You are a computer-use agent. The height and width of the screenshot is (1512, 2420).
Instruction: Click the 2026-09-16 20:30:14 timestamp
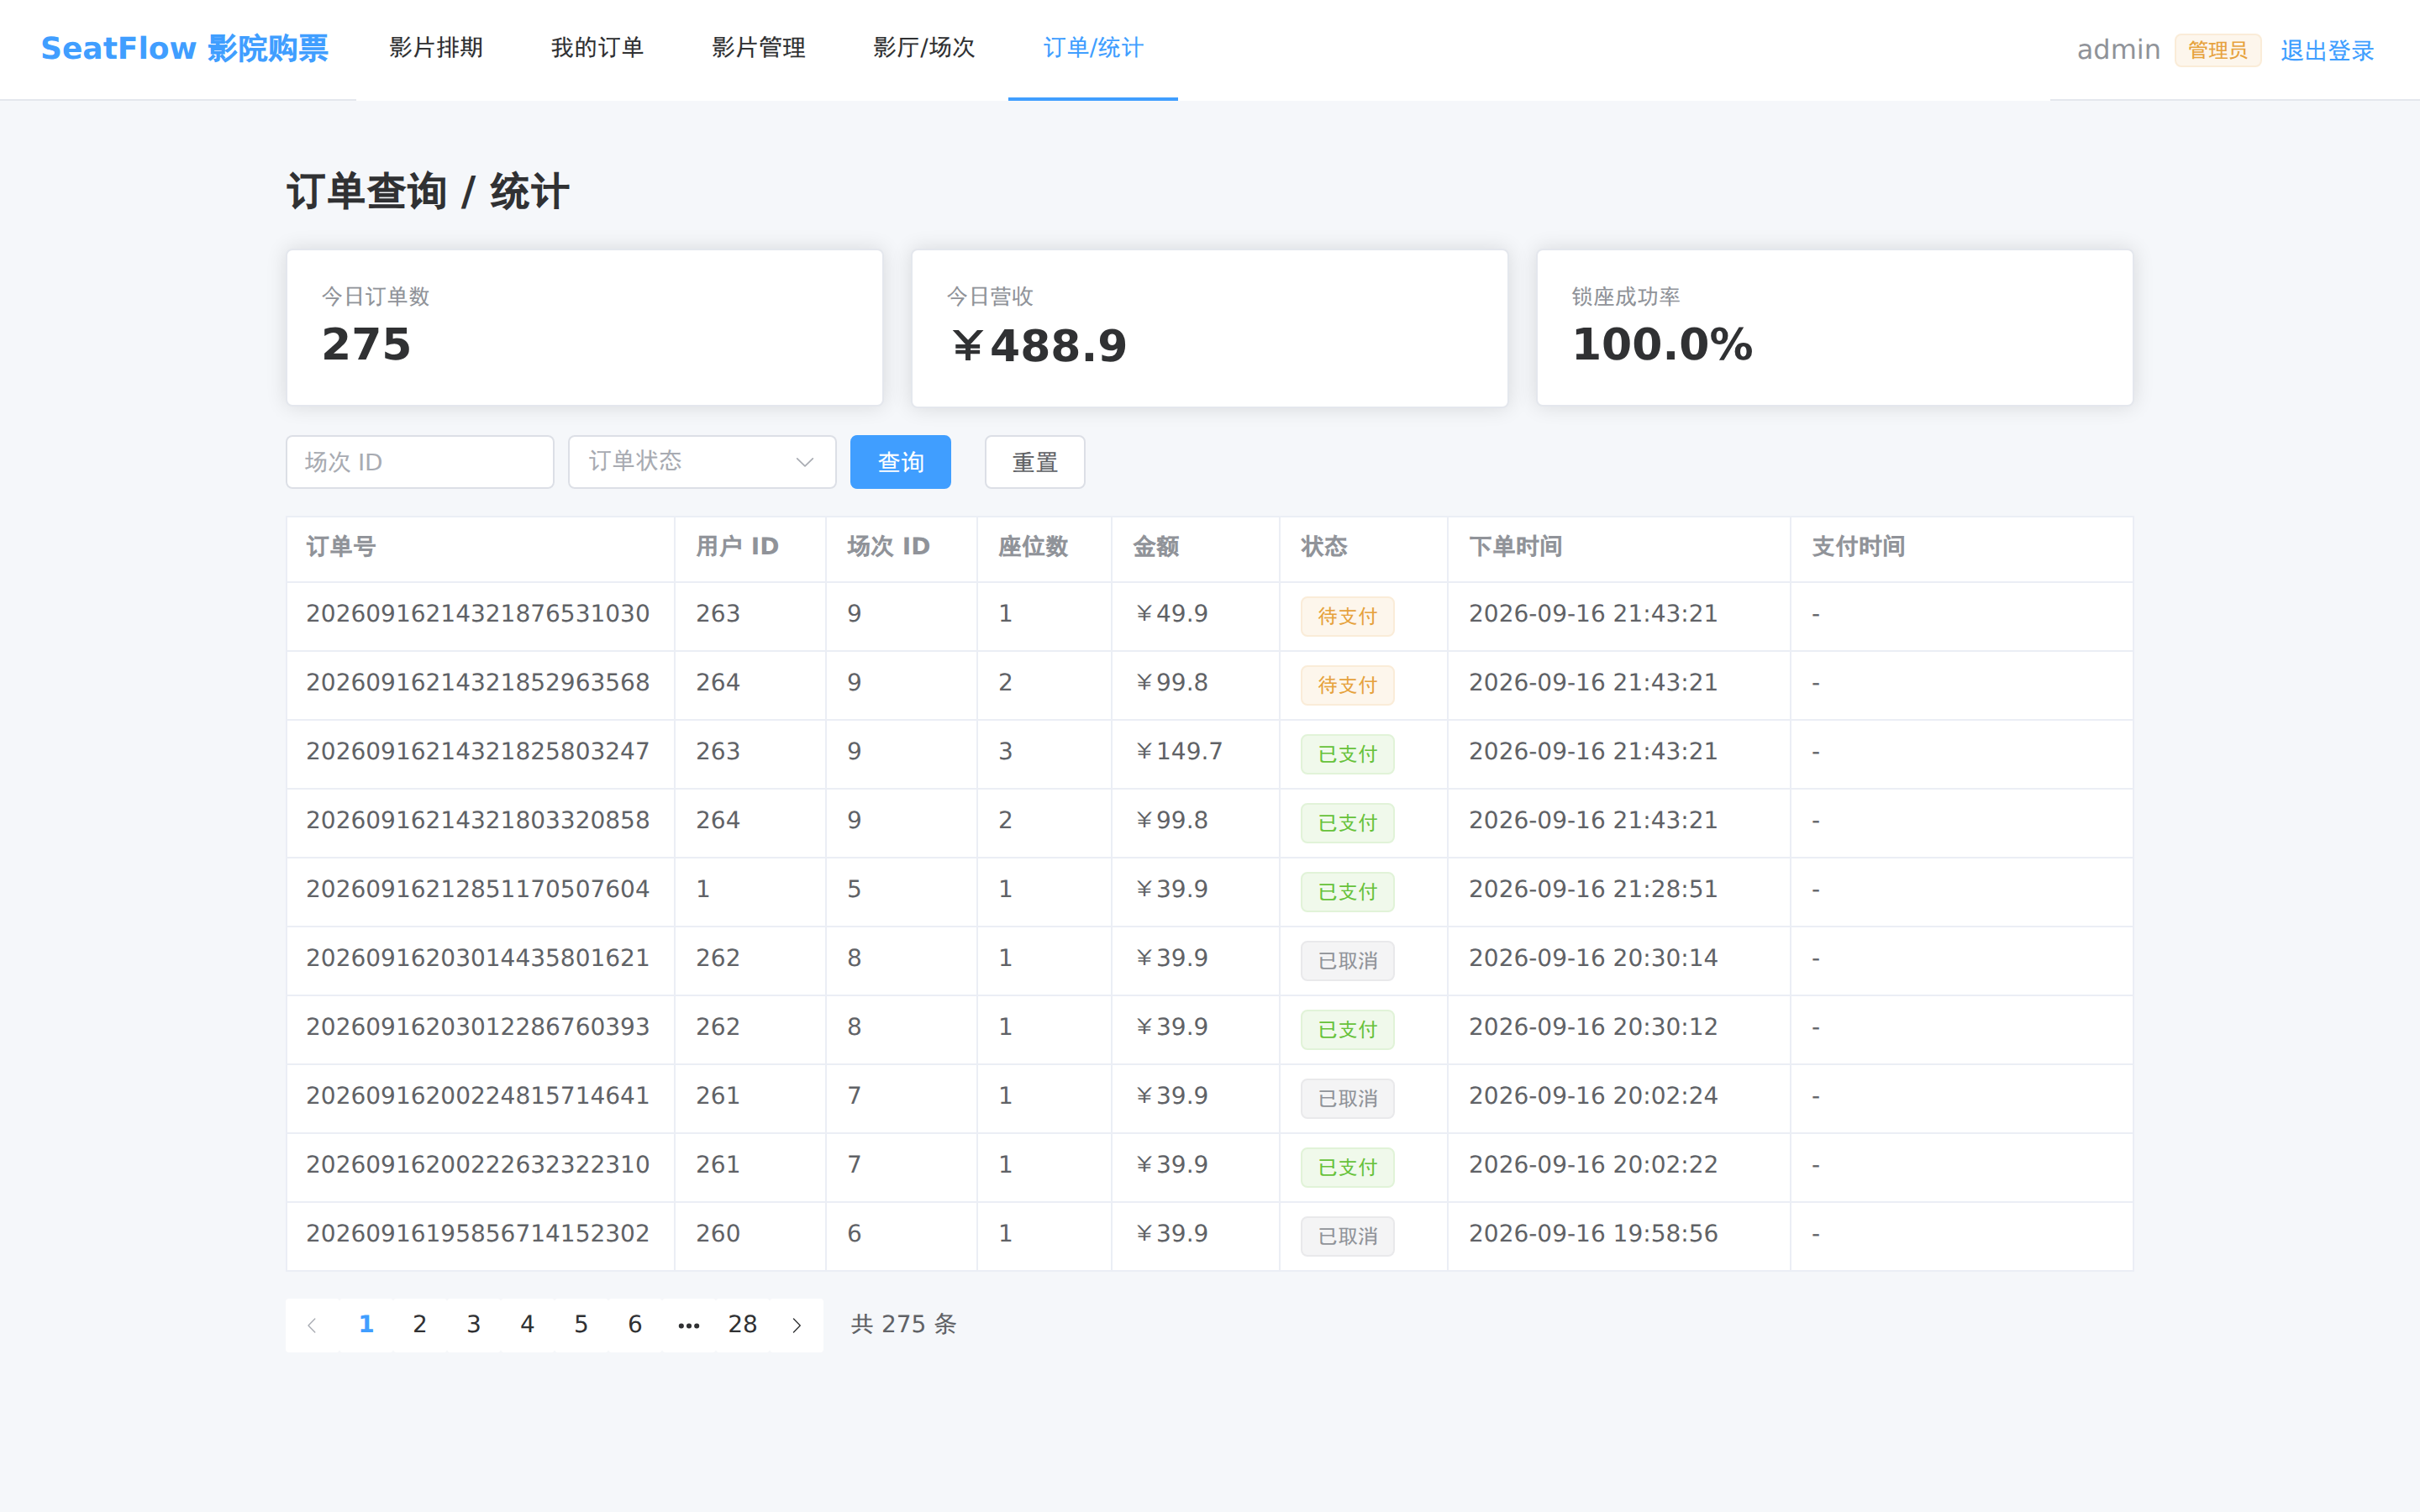click(1593, 959)
